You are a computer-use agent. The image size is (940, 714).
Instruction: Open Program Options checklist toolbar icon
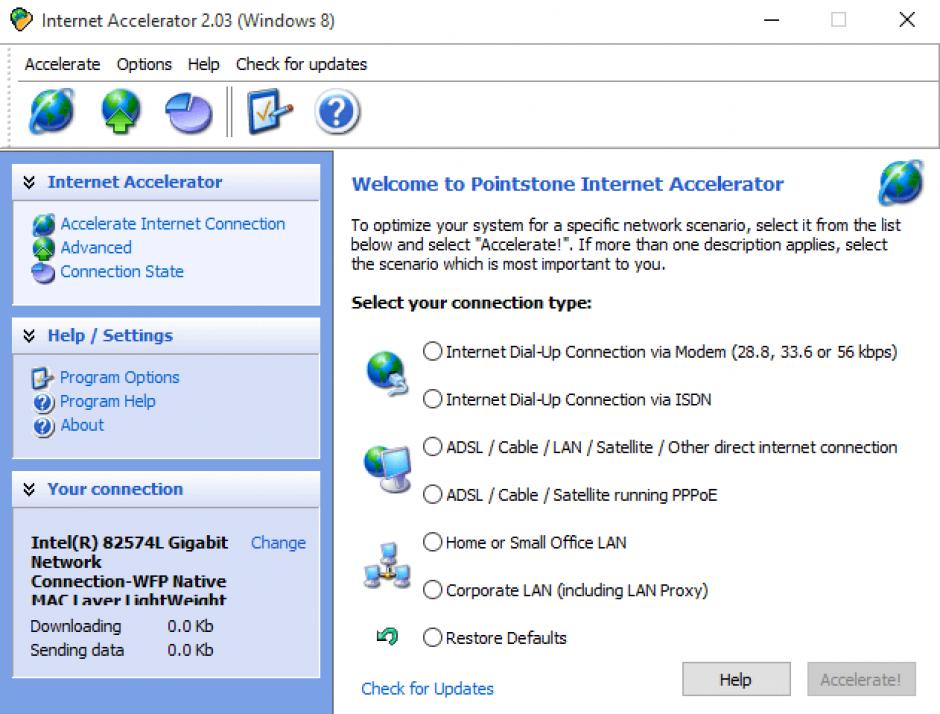click(269, 112)
